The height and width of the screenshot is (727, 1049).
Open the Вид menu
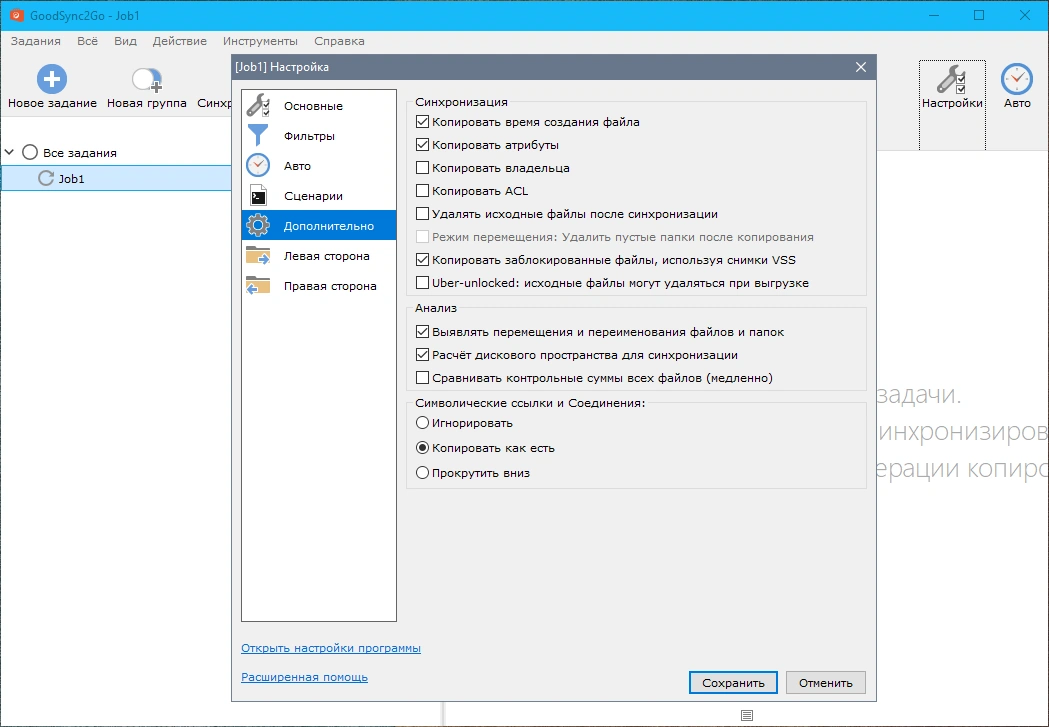(125, 41)
